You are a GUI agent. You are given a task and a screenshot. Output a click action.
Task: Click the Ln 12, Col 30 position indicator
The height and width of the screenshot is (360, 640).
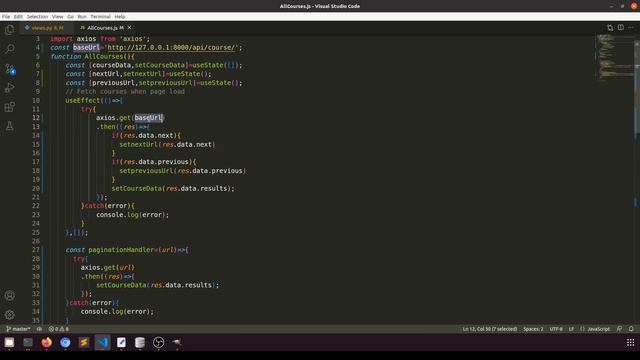[489, 329]
